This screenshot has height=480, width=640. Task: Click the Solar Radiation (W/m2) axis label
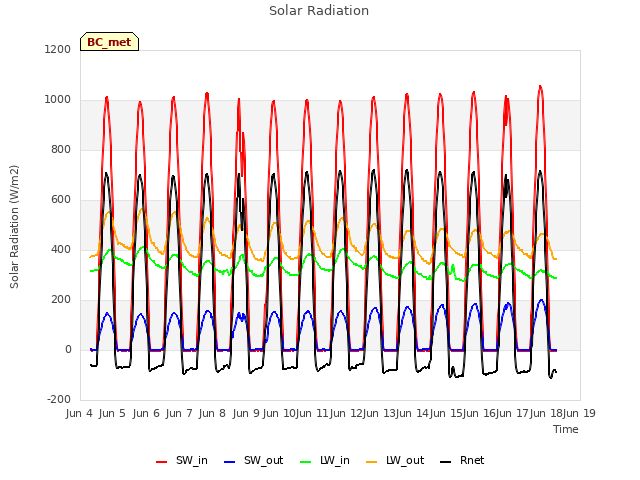(x=14, y=227)
